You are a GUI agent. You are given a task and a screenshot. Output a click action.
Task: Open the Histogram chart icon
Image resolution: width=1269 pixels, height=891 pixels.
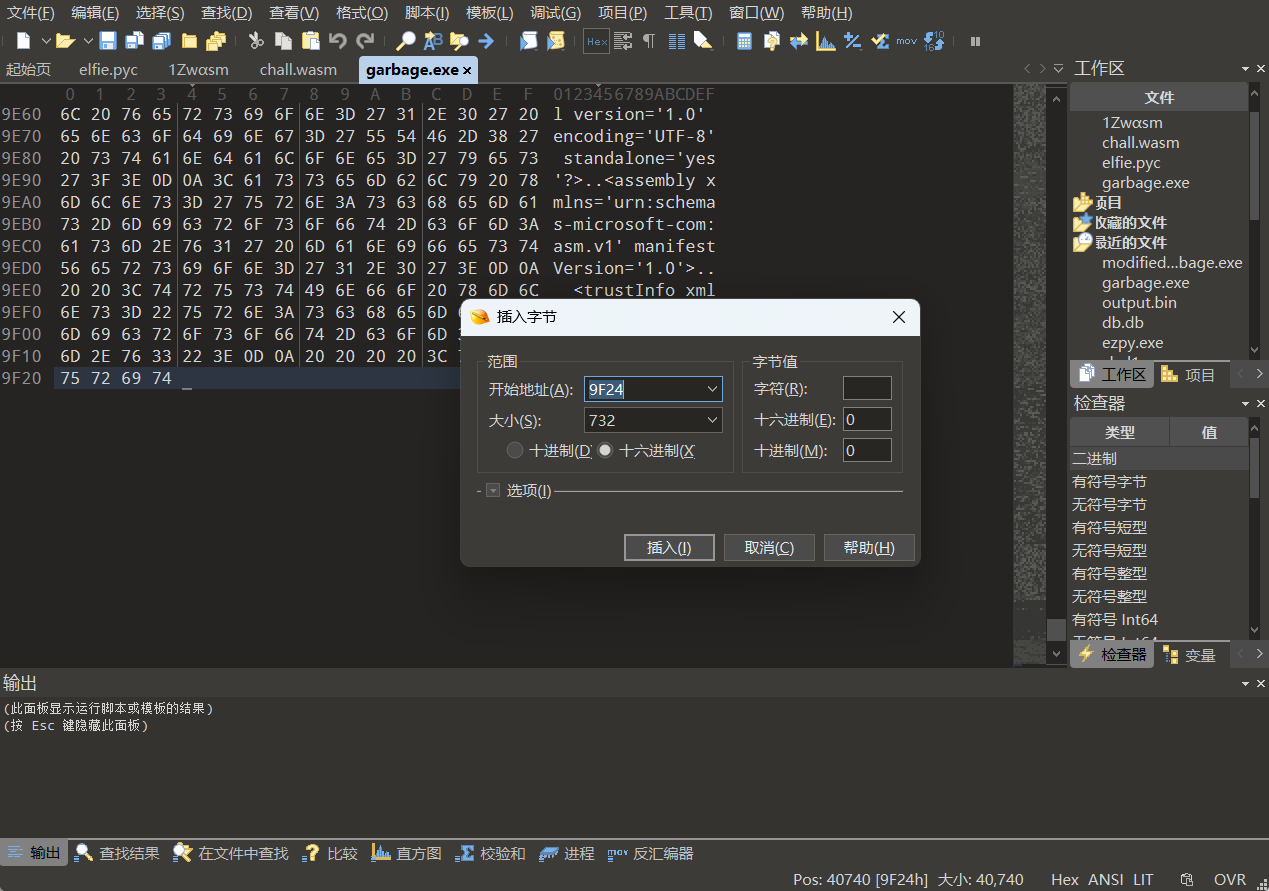pyautogui.click(x=825, y=41)
